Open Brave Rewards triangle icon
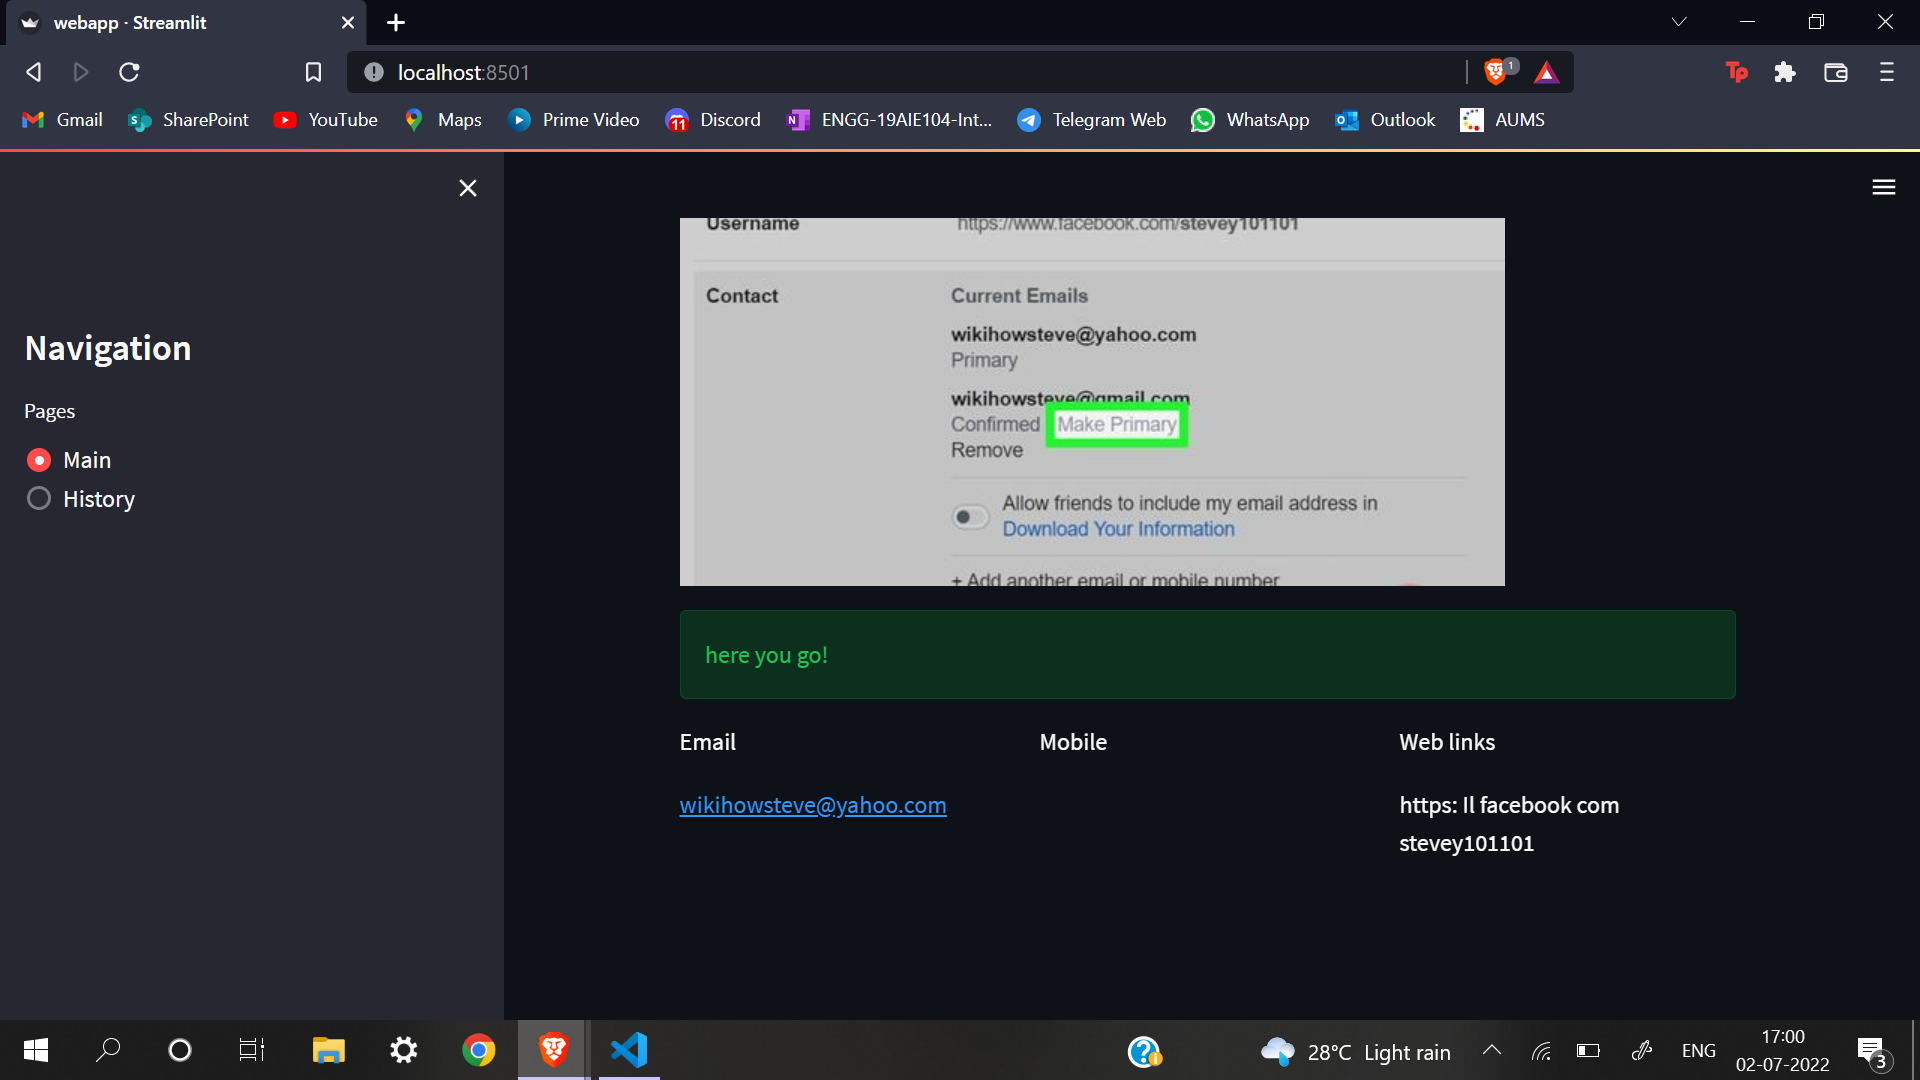1920x1080 pixels. coord(1546,72)
